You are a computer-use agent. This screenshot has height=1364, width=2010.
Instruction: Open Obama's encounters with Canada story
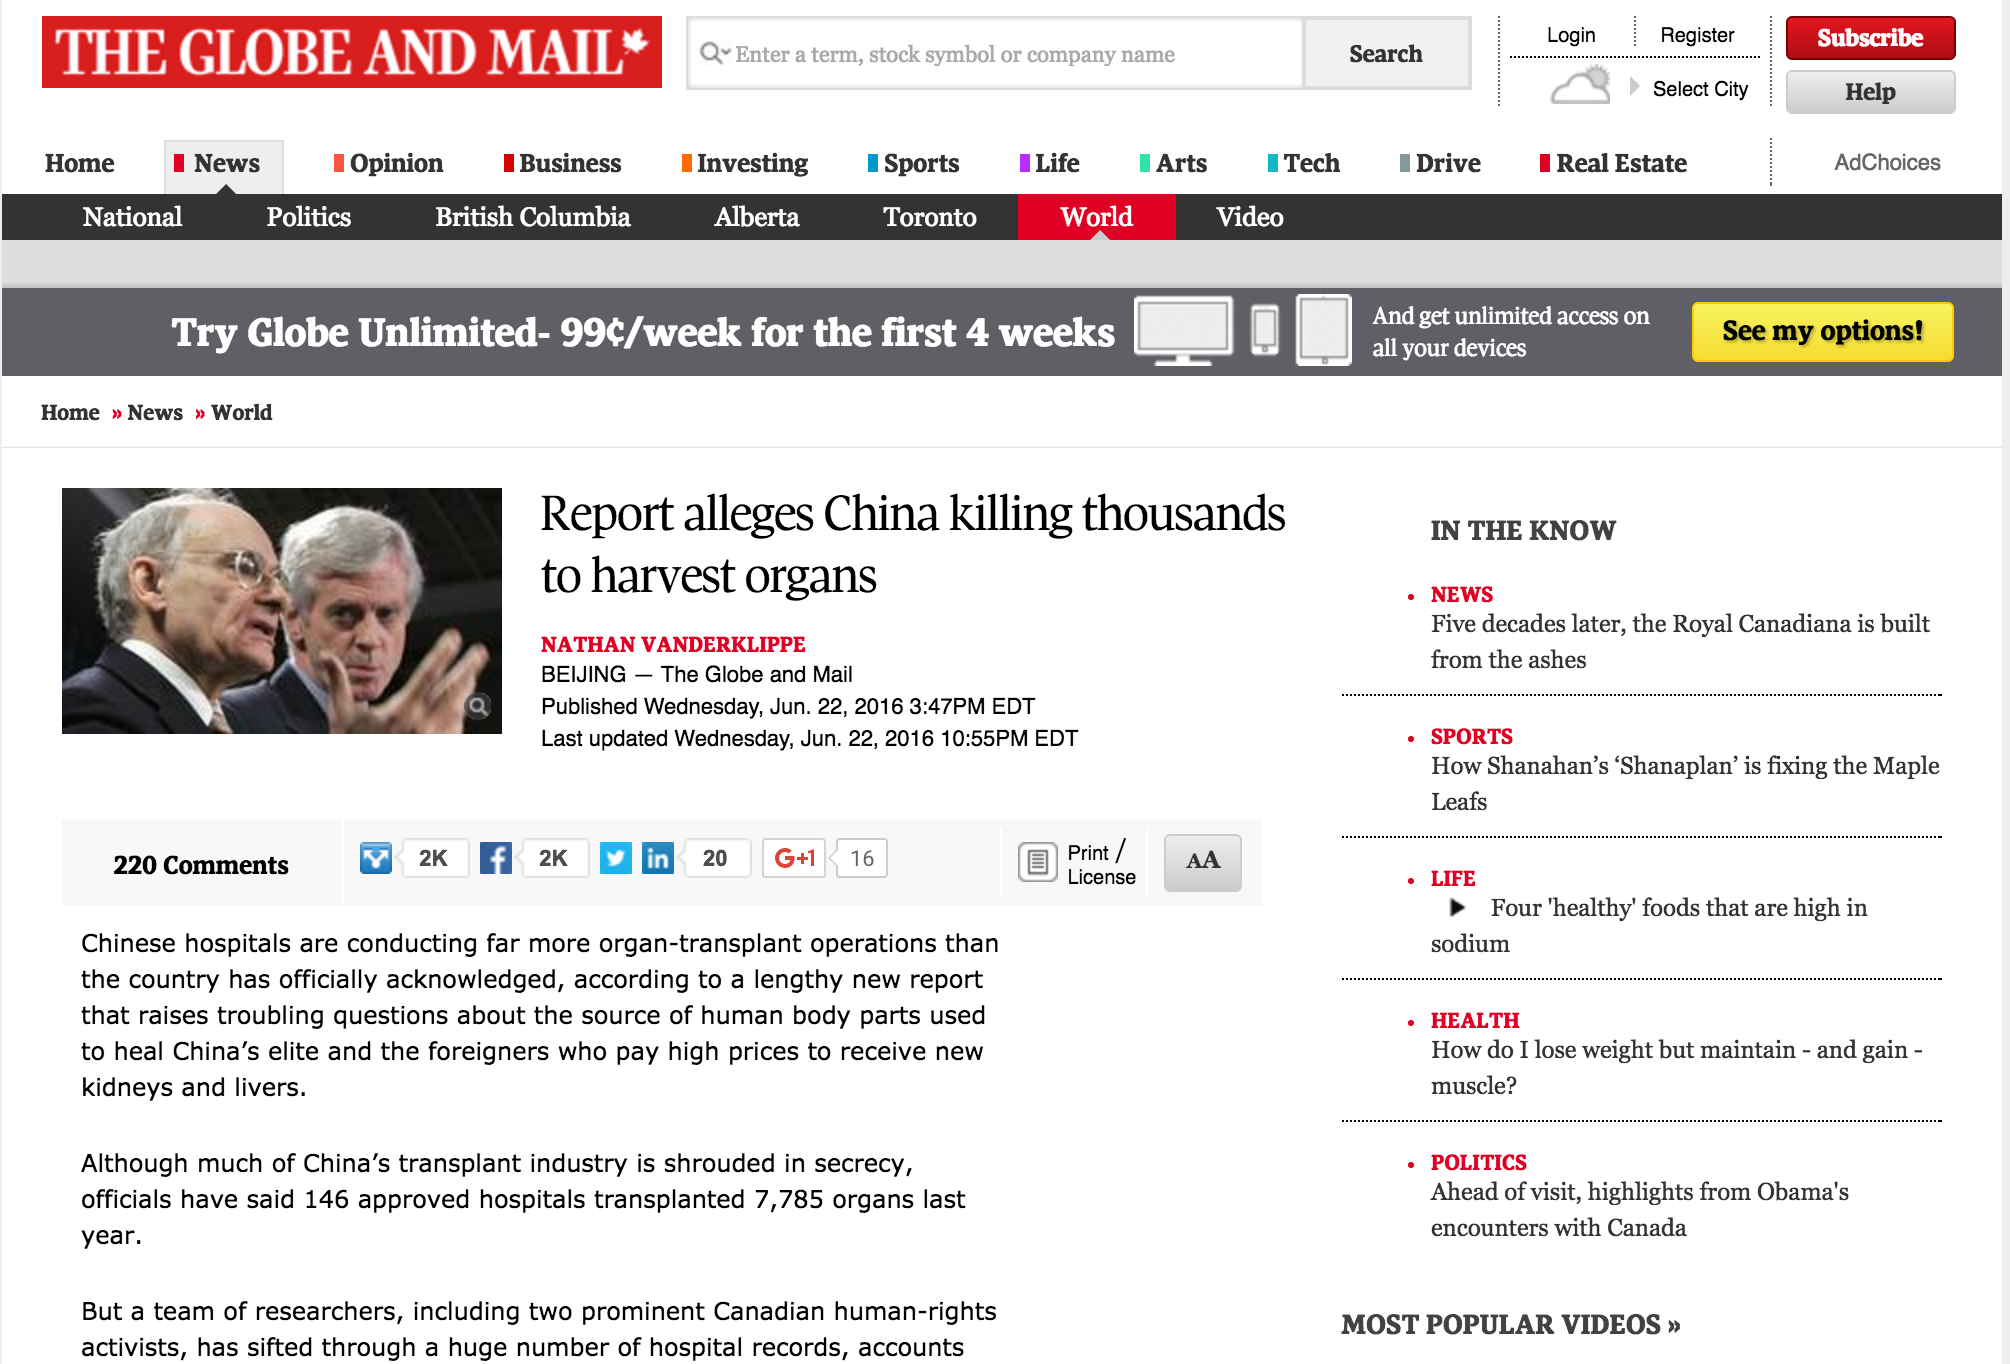1640,1210
